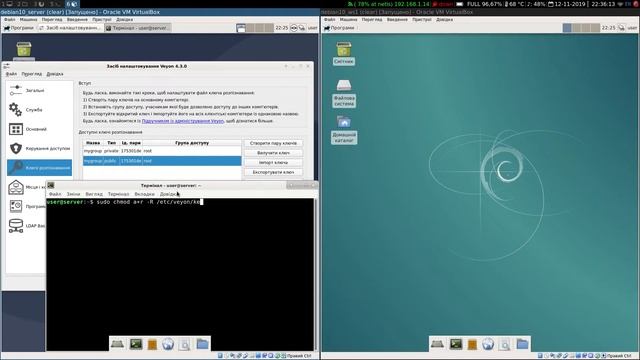The width and height of the screenshot is (640, 360).
Task: Open Файлова система icon on workstation desktop
Action: pos(344,93)
